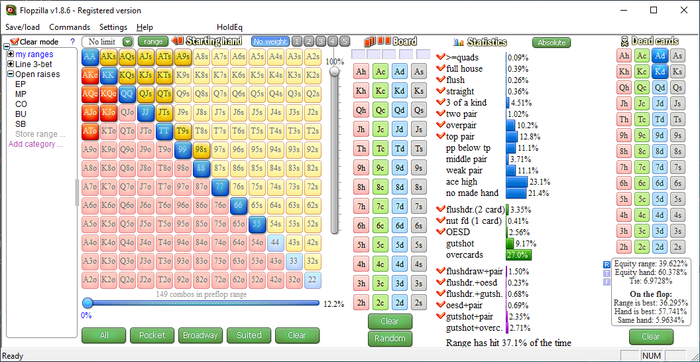Click the vertical 100% weight slider handle
This screenshot has height=362, width=700.
(x=334, y=72)
